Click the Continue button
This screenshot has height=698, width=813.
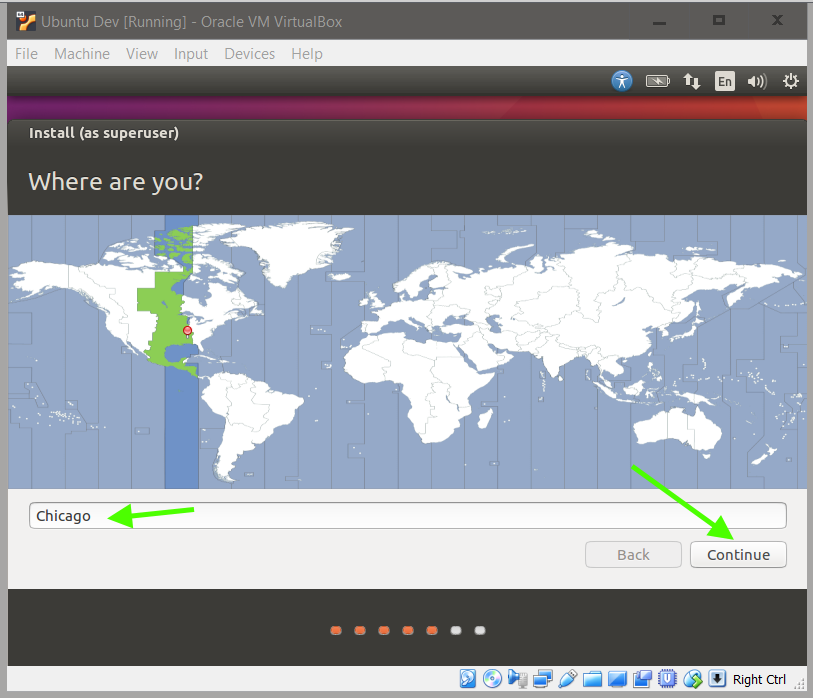click(x=738, y=555)
